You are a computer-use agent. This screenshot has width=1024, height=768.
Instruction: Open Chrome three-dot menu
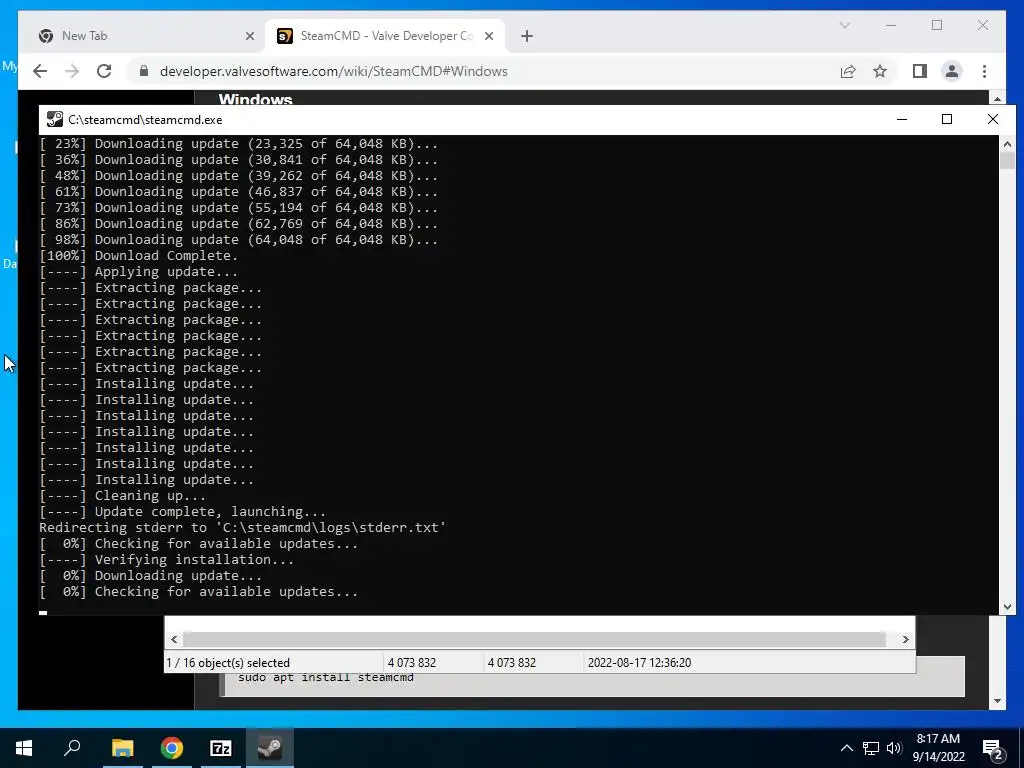pos(984,71)
